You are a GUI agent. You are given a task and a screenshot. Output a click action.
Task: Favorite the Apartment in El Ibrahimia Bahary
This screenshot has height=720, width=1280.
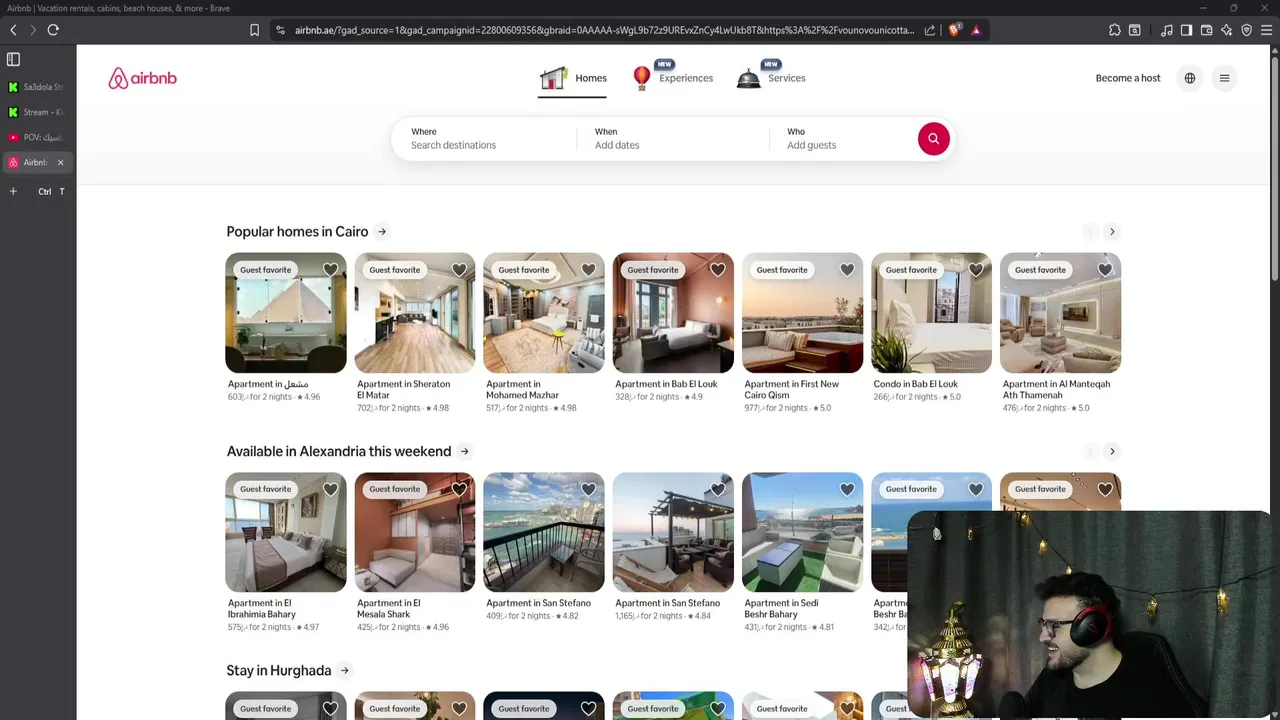330,489
